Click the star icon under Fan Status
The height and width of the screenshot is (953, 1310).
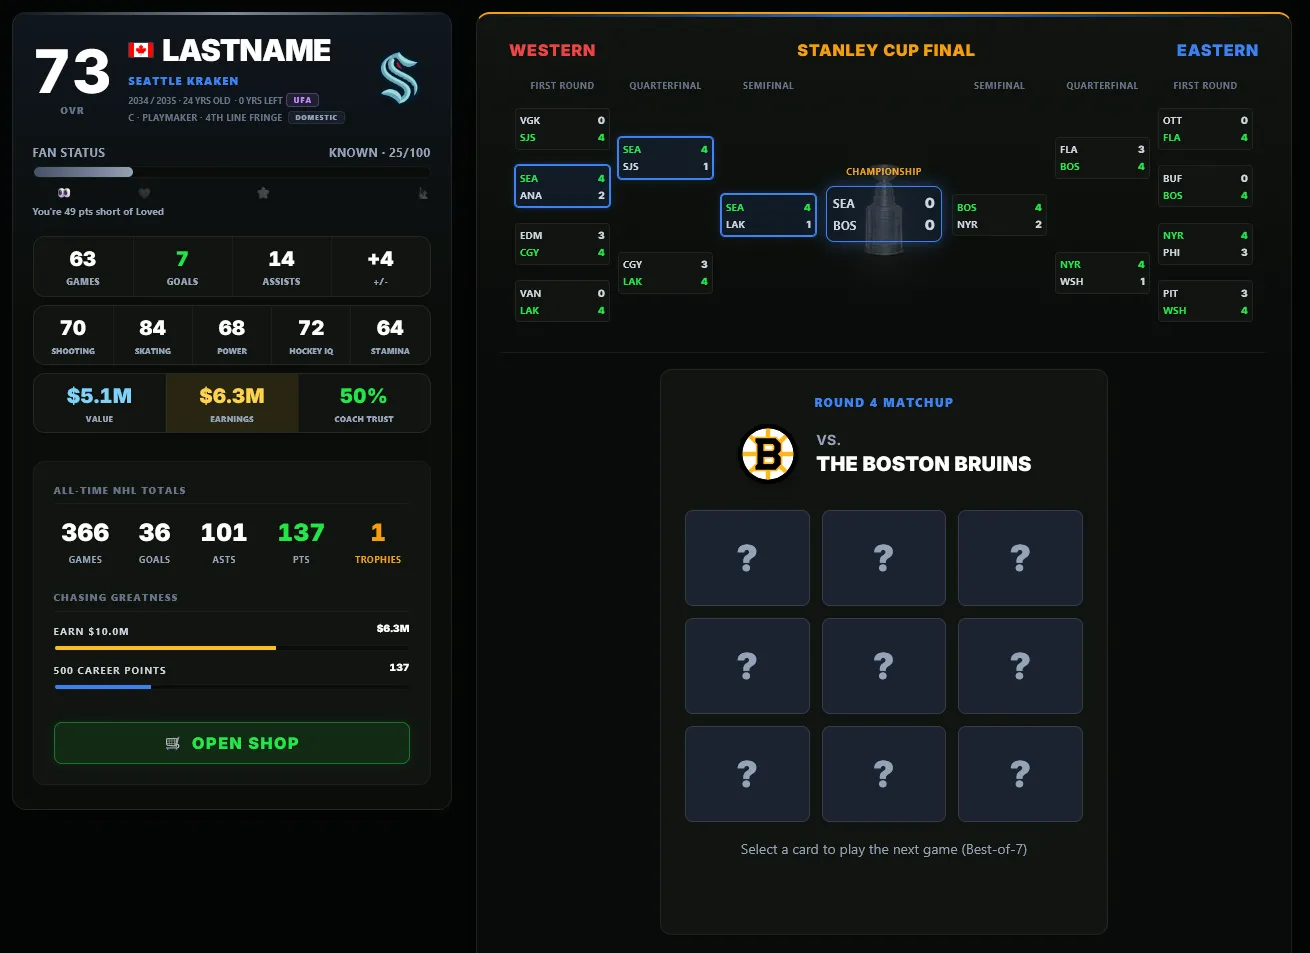[263, 193]
